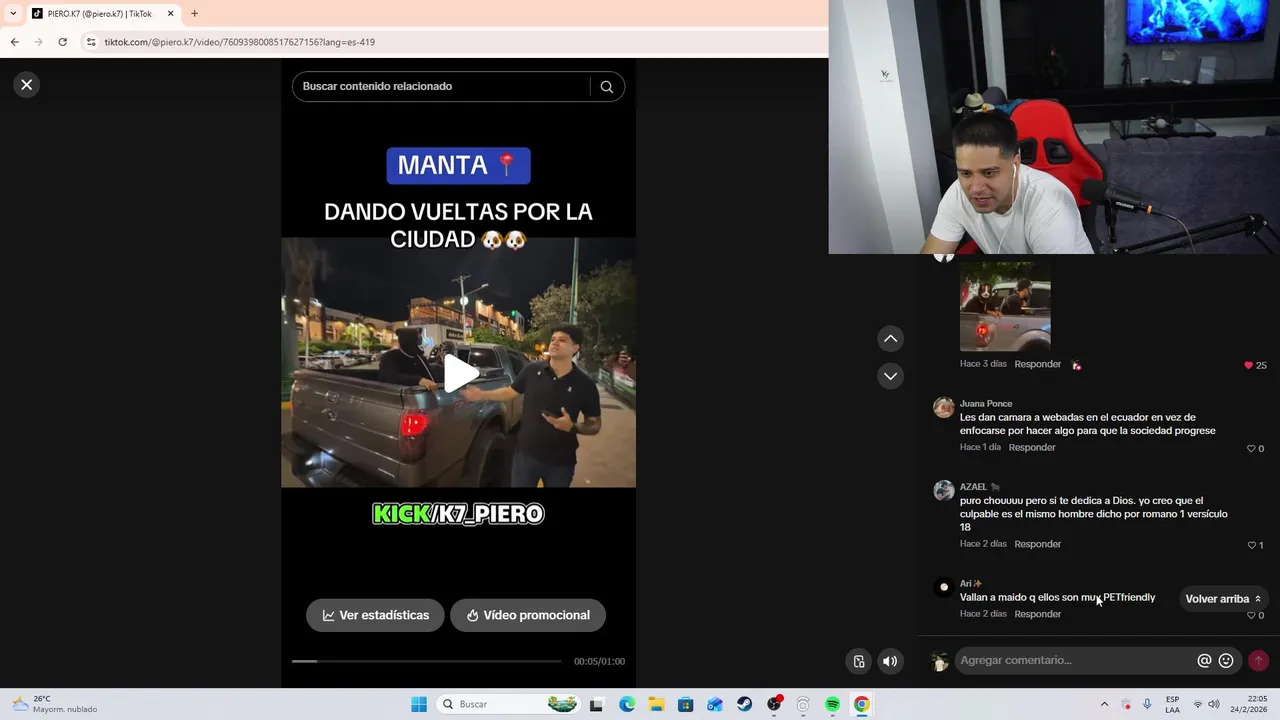Reply to AZAEL's comment

pyautogui.click(x=1037, y=544)
